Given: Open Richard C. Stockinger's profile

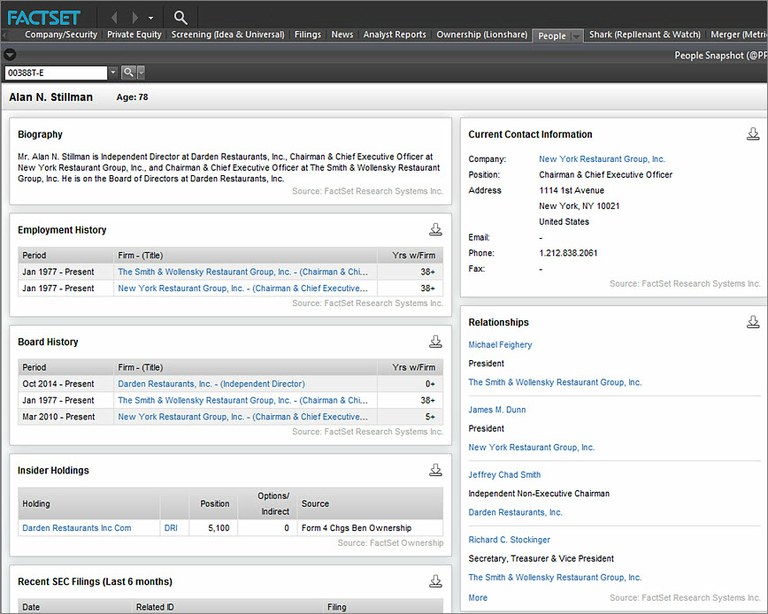Looking at the screenshot, I should coord(509,540).
